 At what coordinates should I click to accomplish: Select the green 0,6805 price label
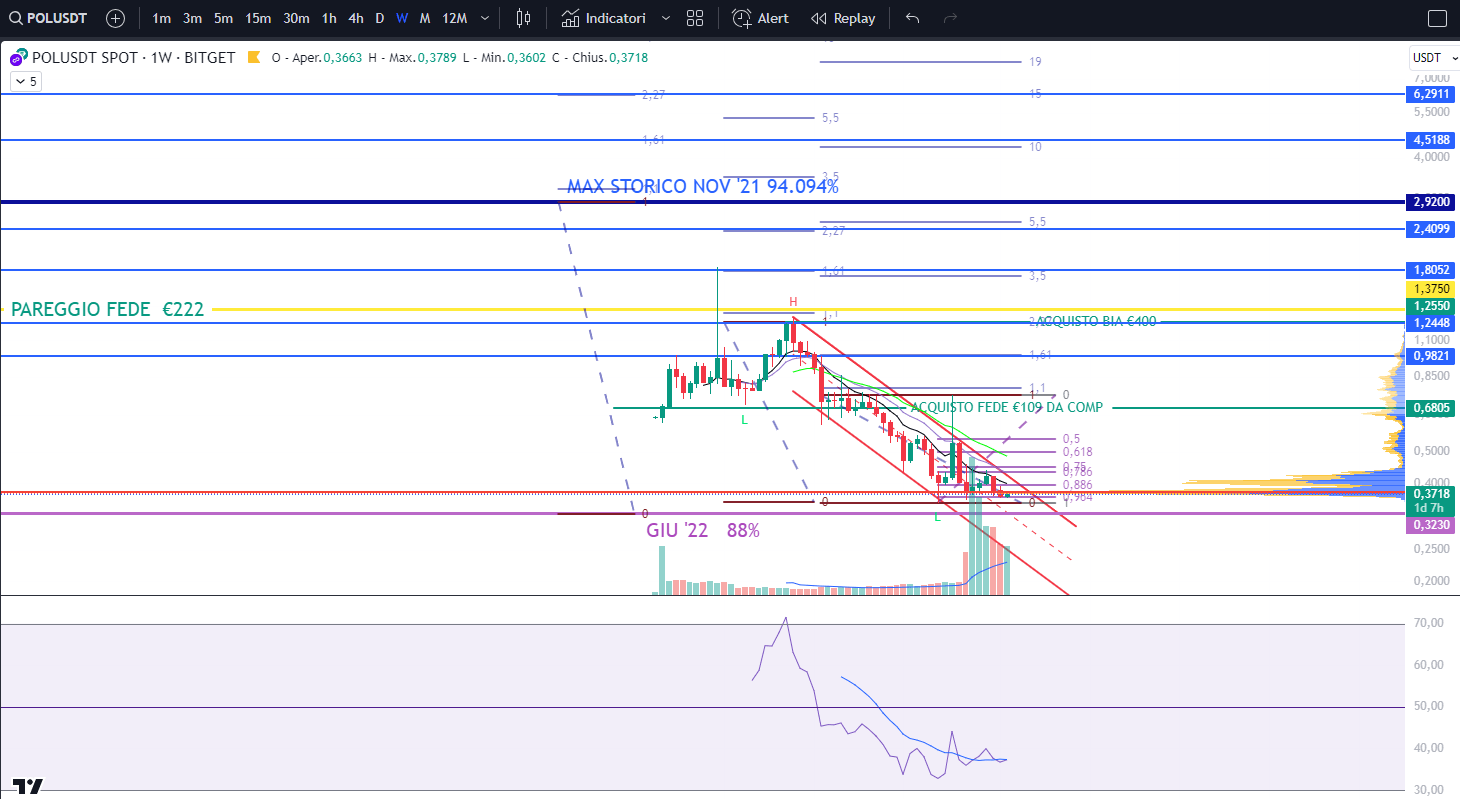[x=1431, y=408]
